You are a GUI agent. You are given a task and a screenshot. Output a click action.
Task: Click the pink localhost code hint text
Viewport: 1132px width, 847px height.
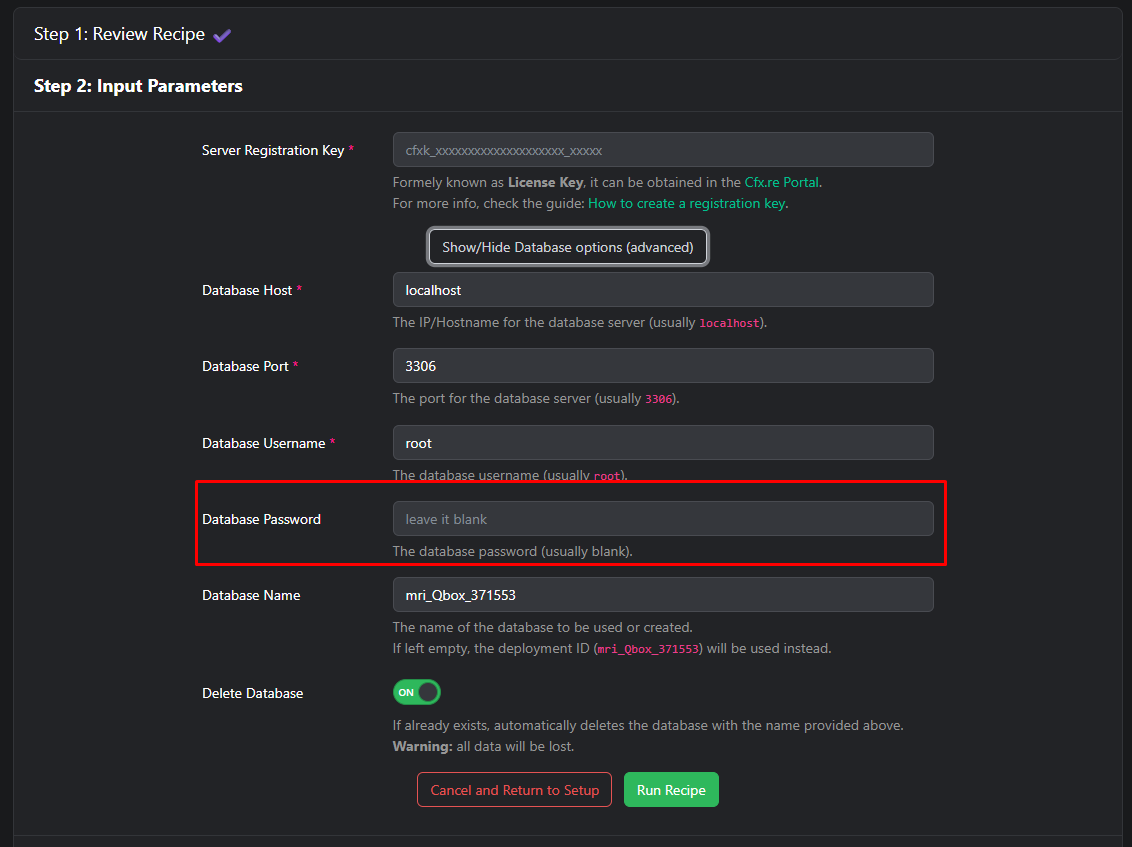729,324
